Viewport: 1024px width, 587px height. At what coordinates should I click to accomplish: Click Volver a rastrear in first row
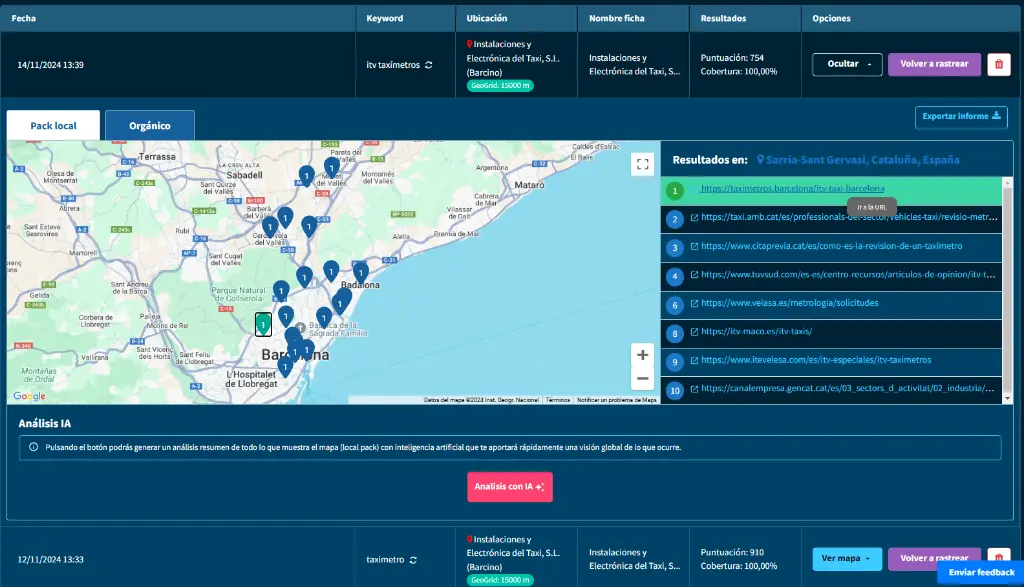[x=934, y=64]
